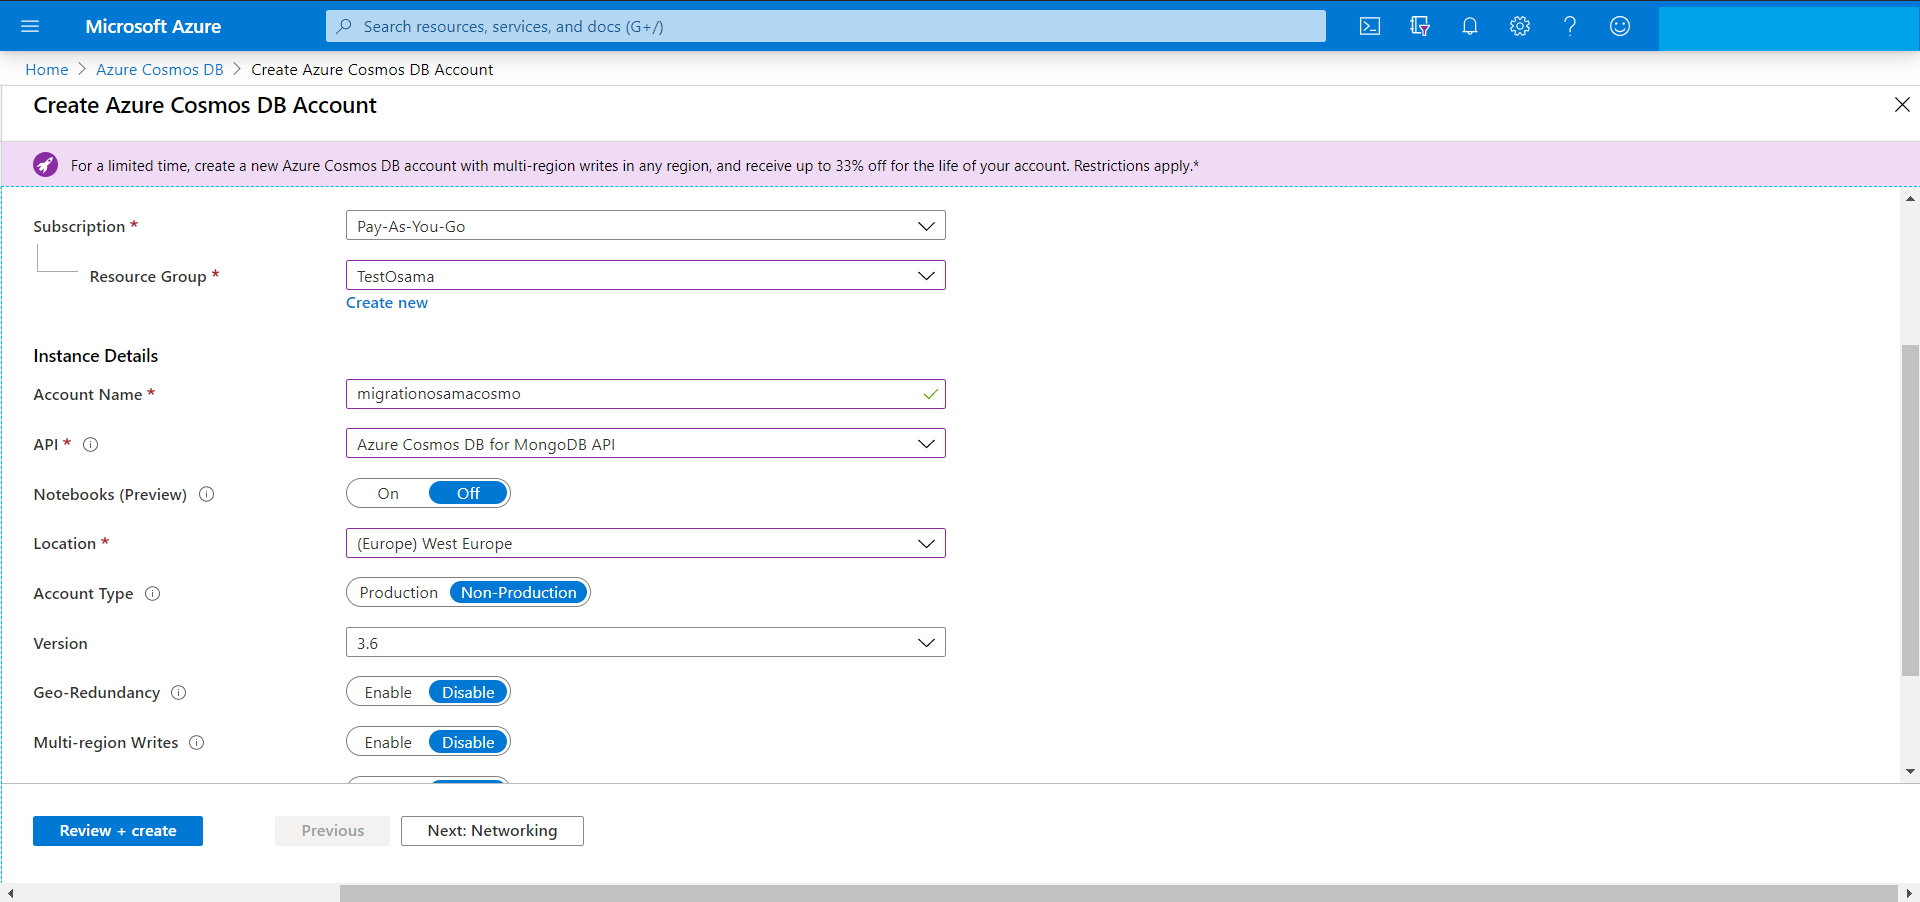The height and width of the screenshot is (902, 1920).
Task: Send feedback using the smiley icon
Action: coord(1619,26)
